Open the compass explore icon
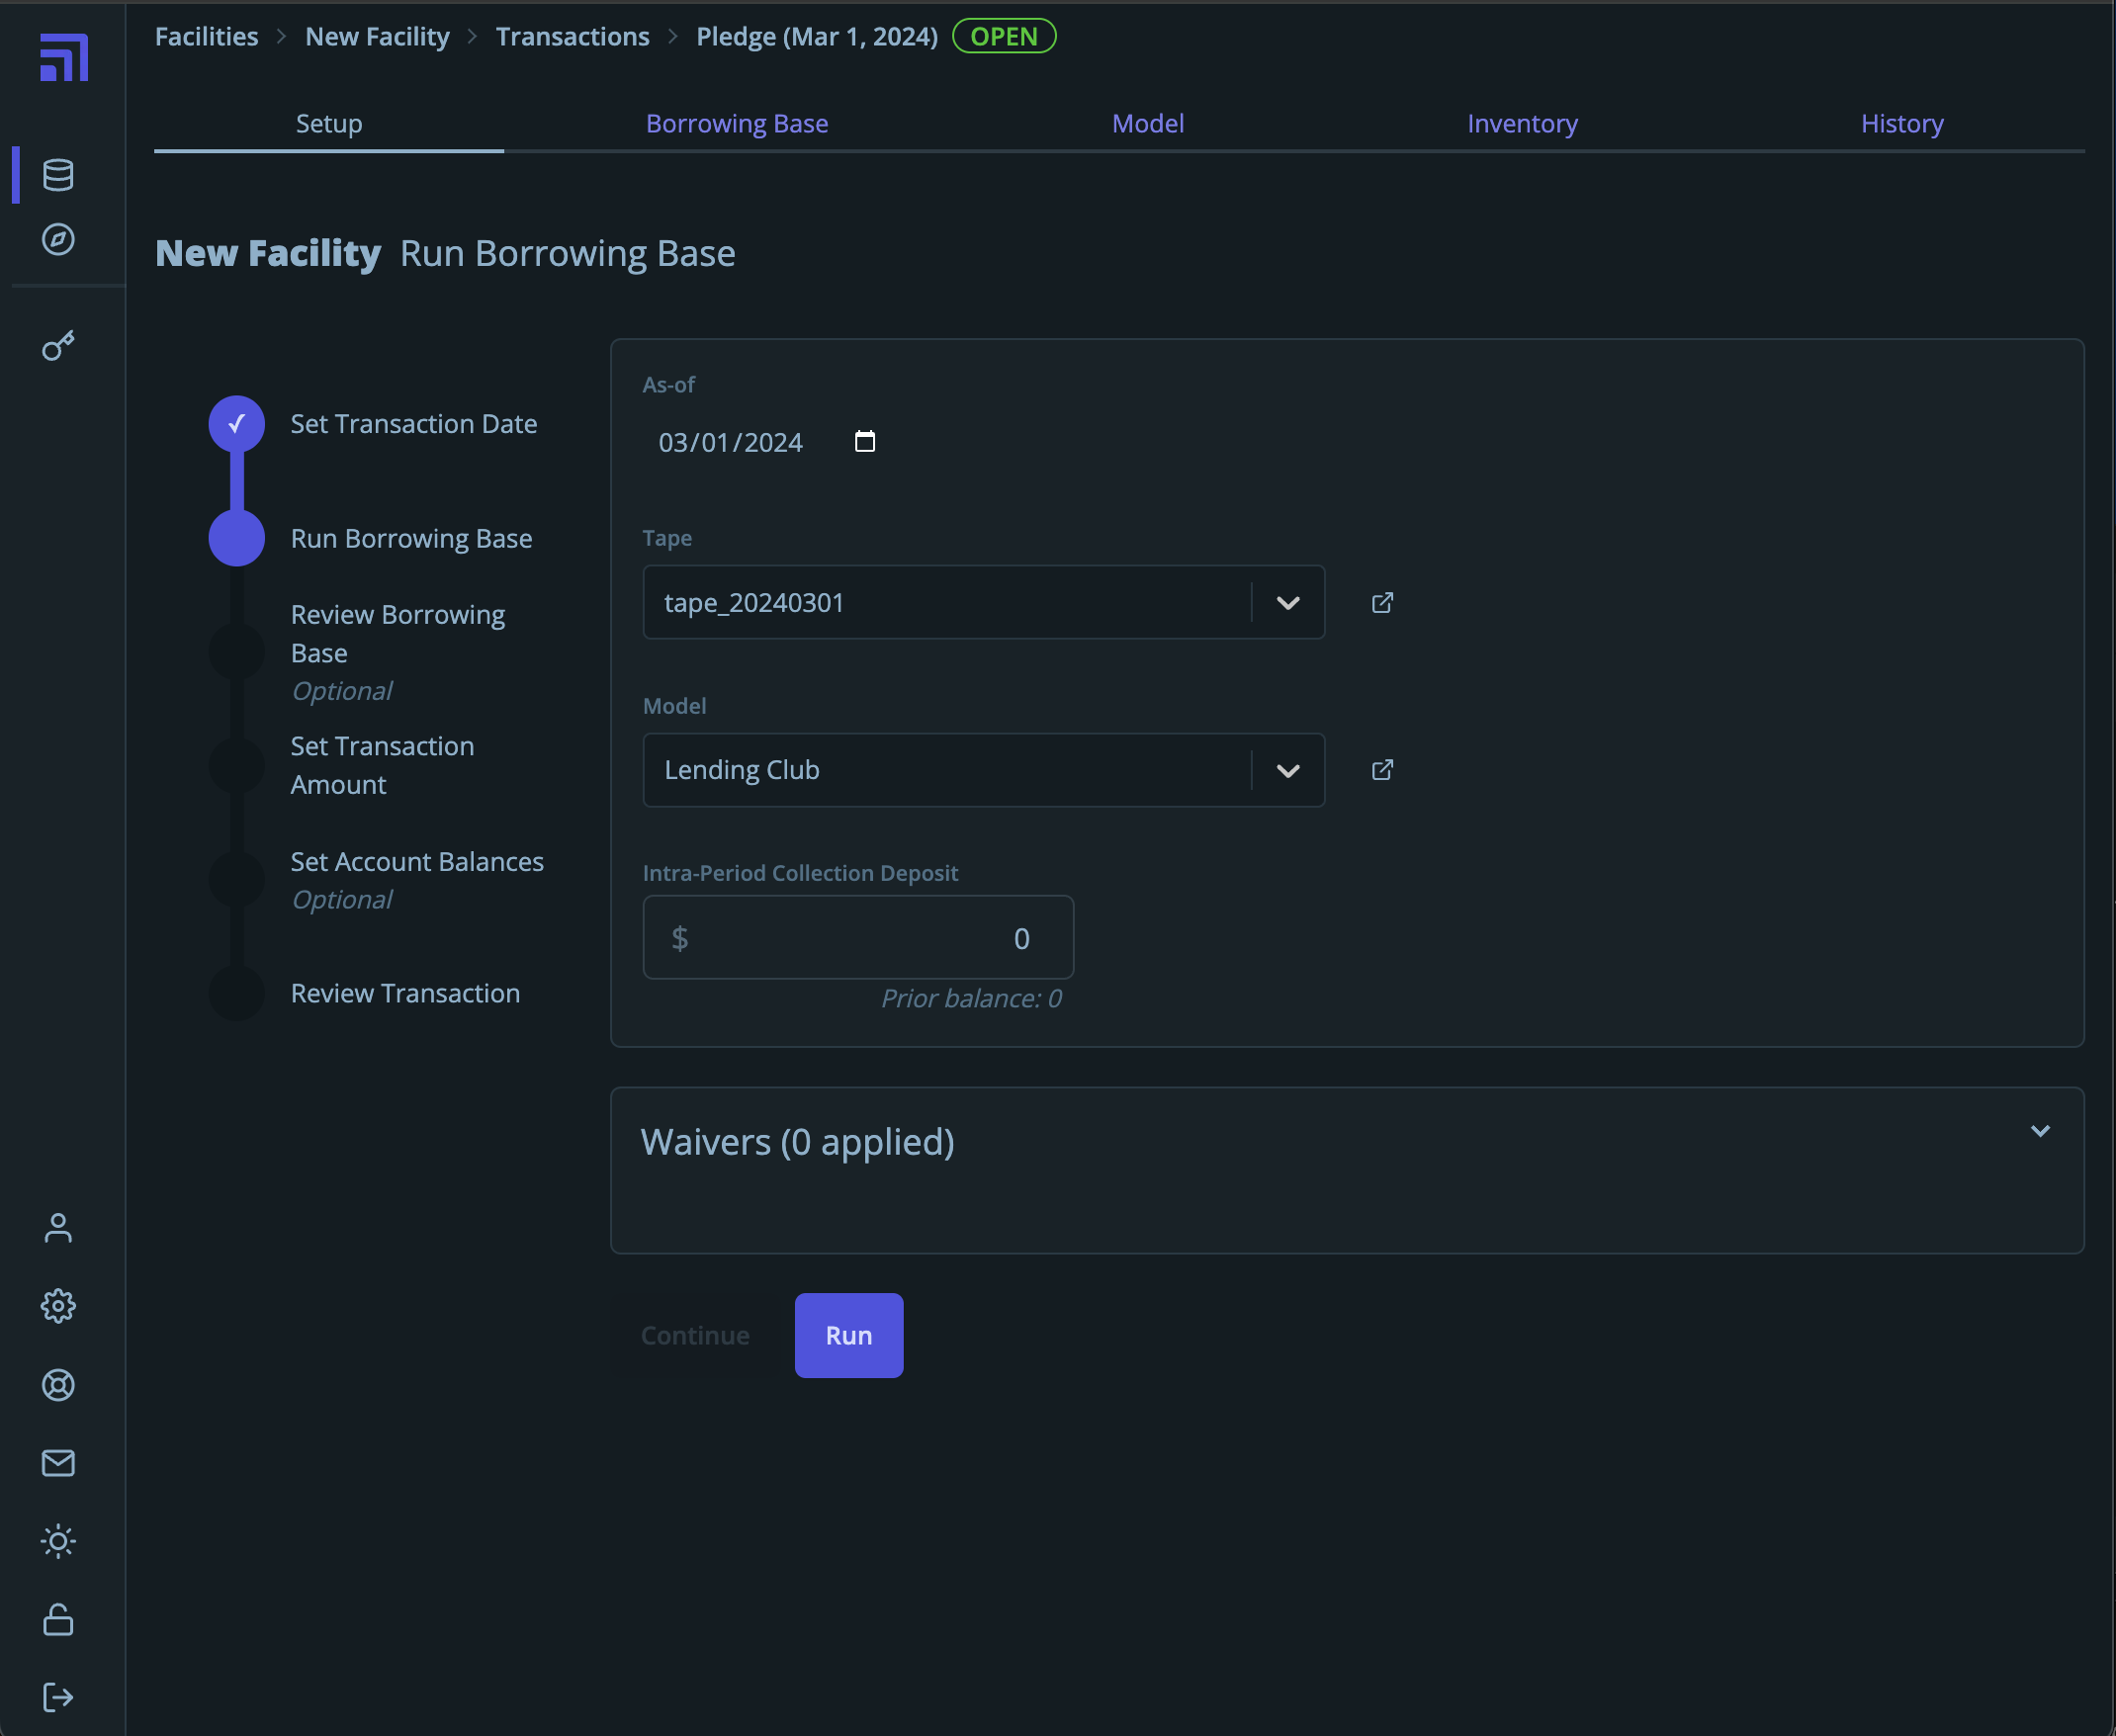Viewport: 2116px width, 1736px height. click(58, 239)
